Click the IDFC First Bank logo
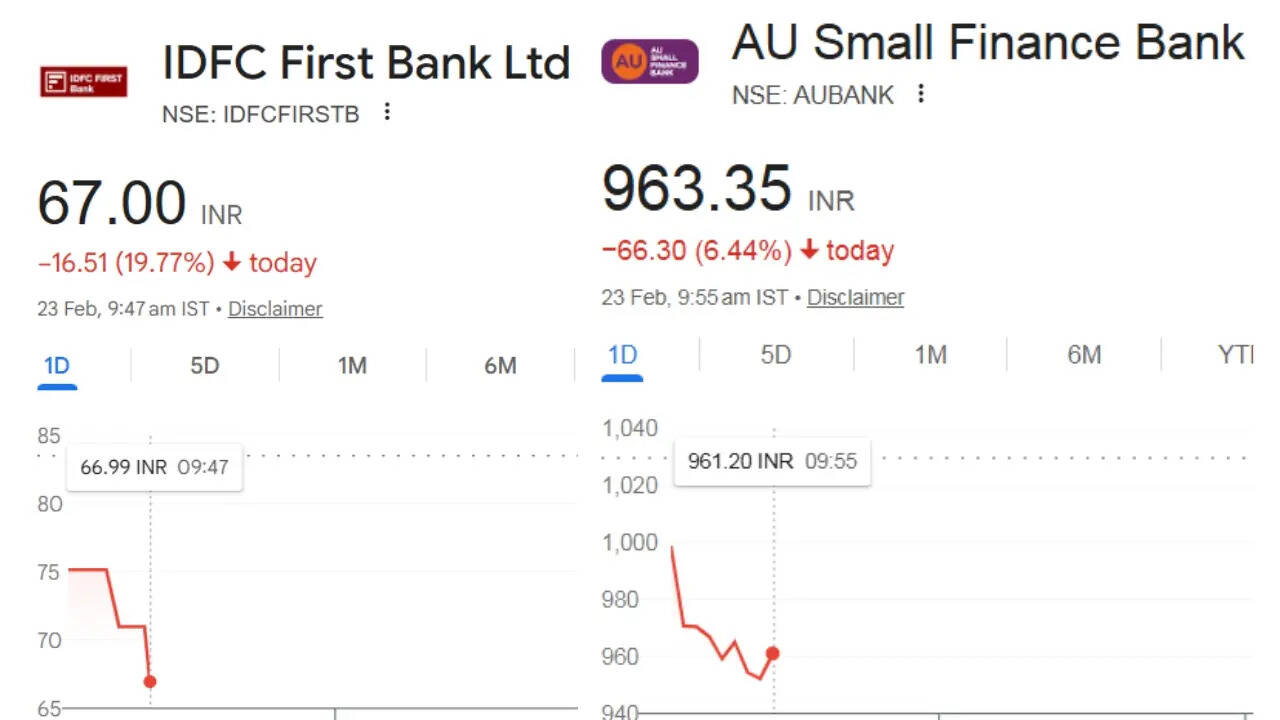1280x720 pixels. tap(84, 81)
